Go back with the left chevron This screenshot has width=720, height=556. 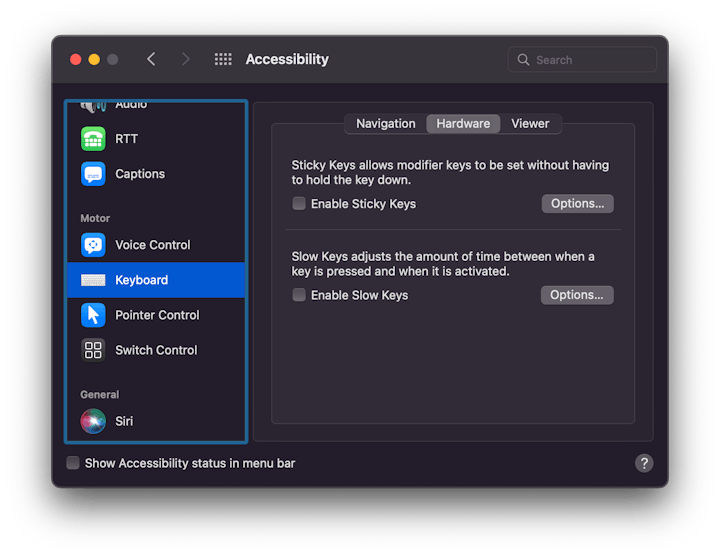pyautogui.click(x=151, y=60)
